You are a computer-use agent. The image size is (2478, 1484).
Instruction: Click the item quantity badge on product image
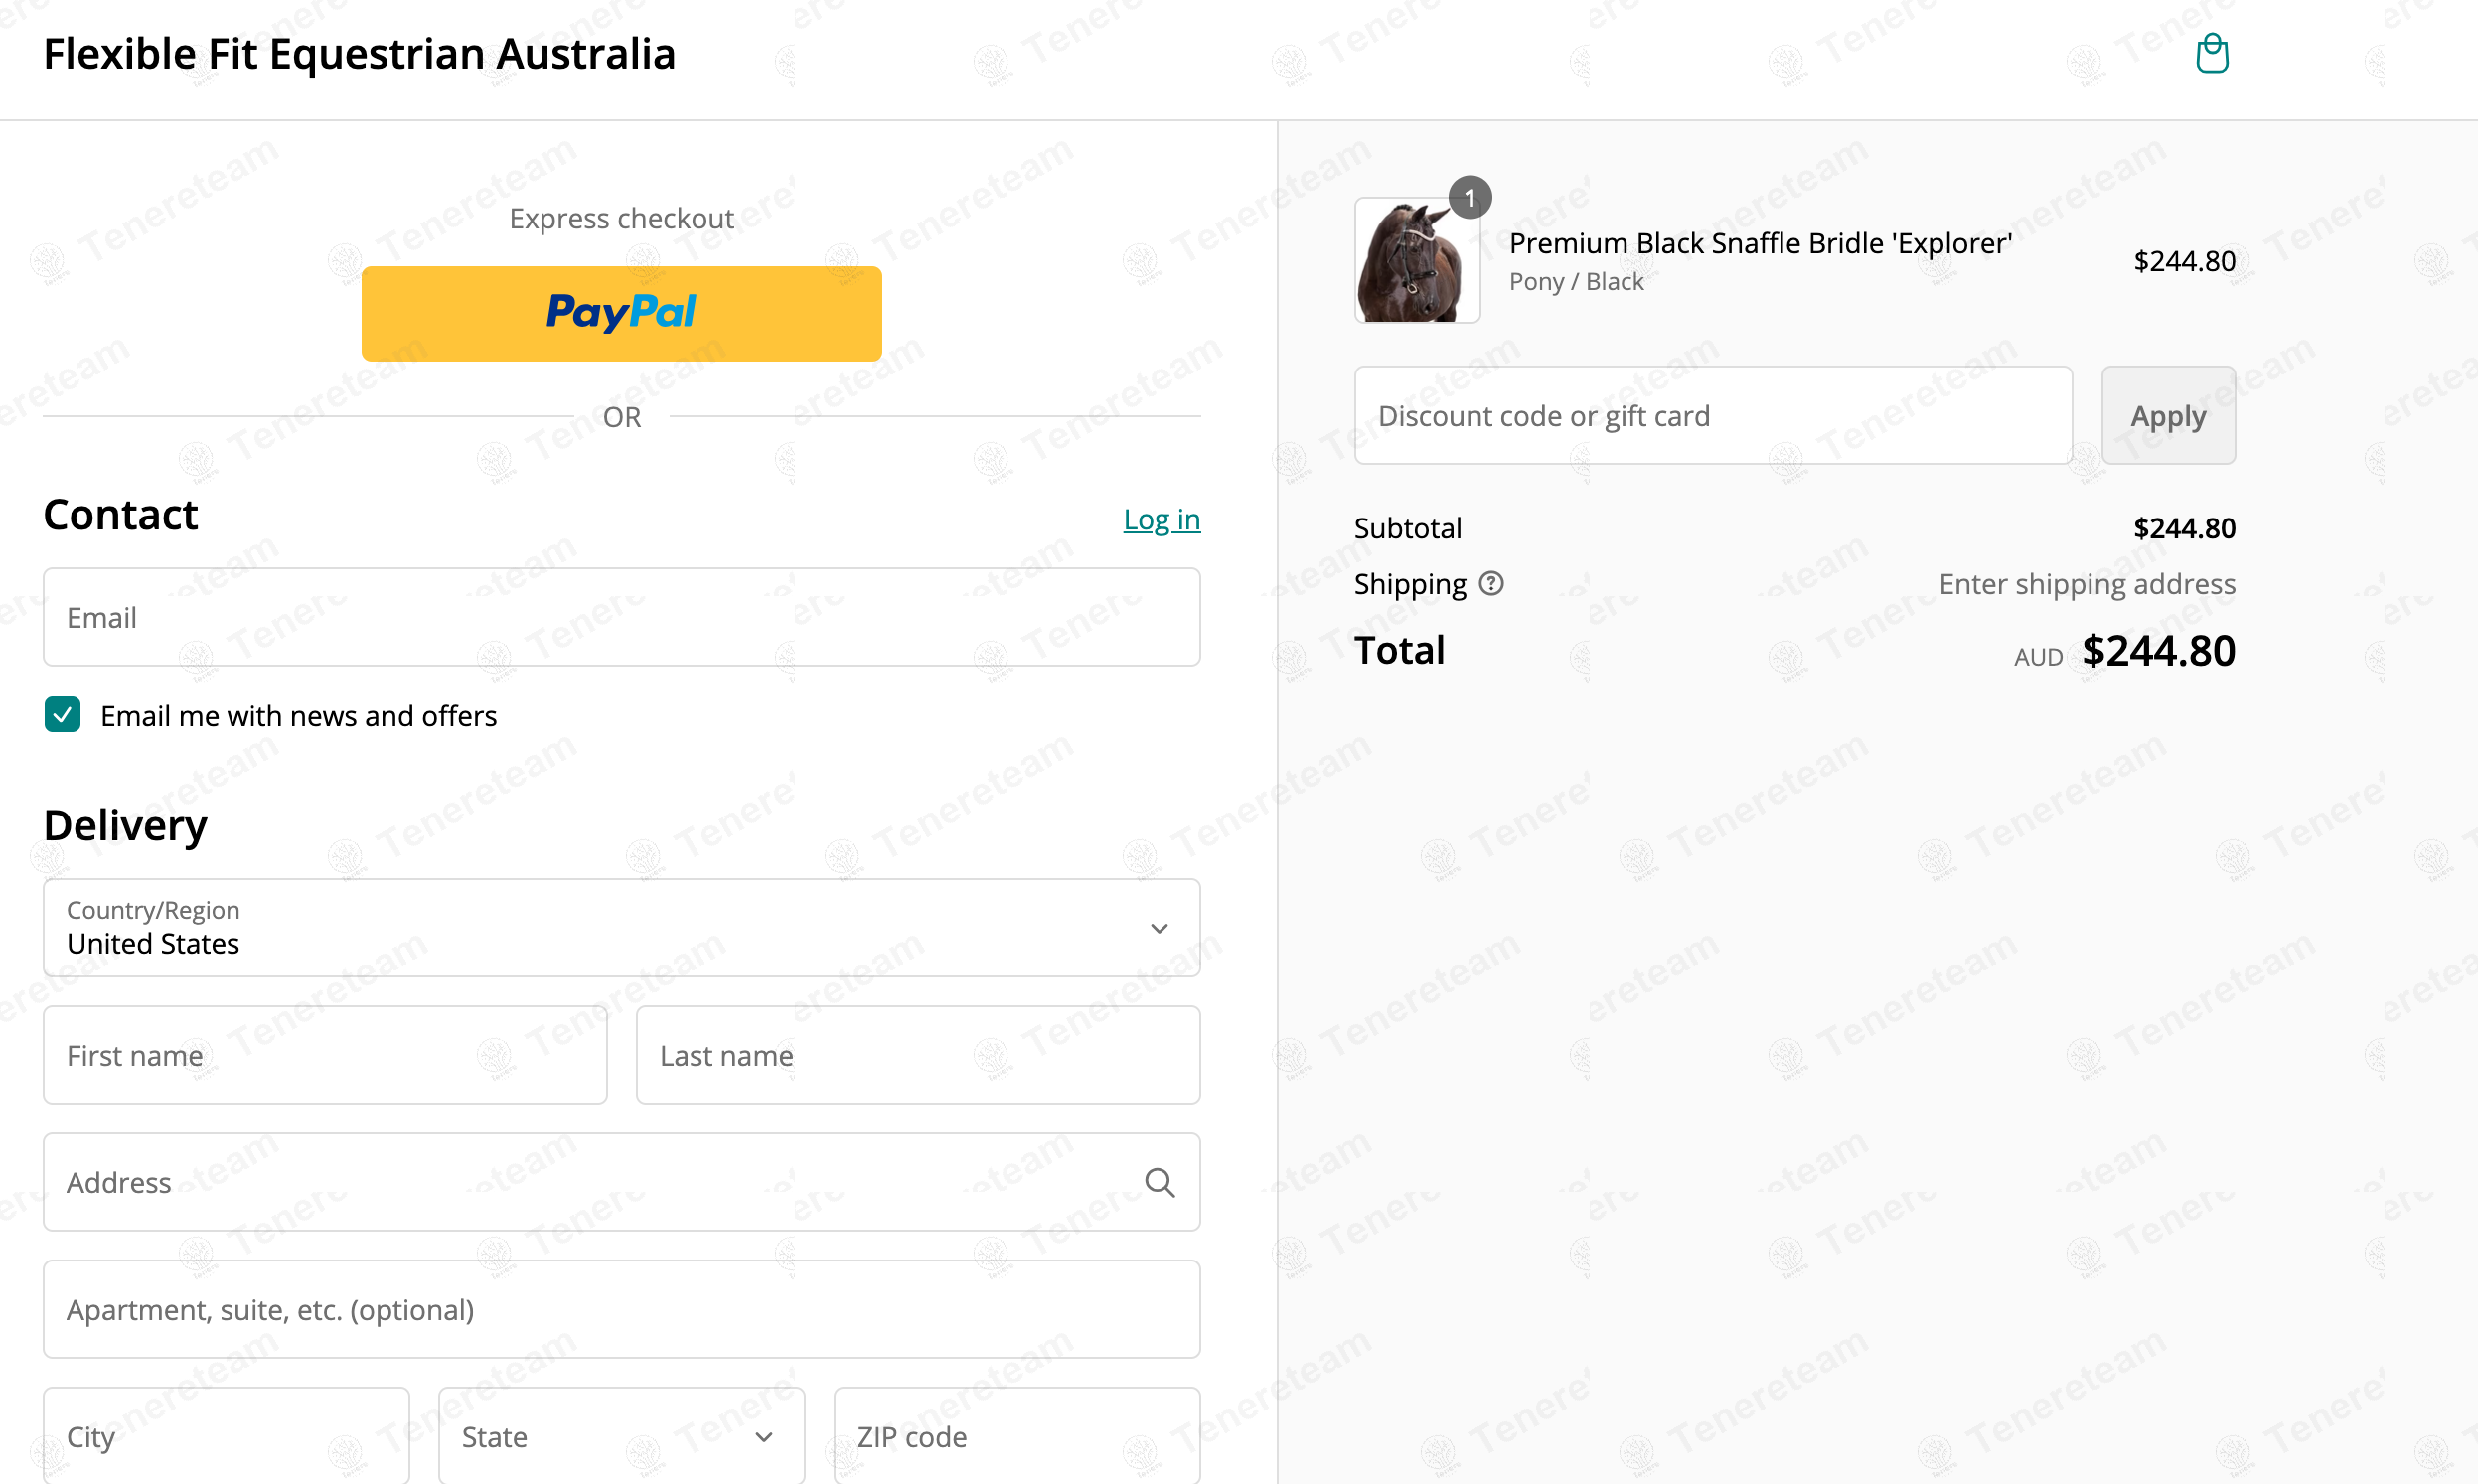tap(1469, 197)
